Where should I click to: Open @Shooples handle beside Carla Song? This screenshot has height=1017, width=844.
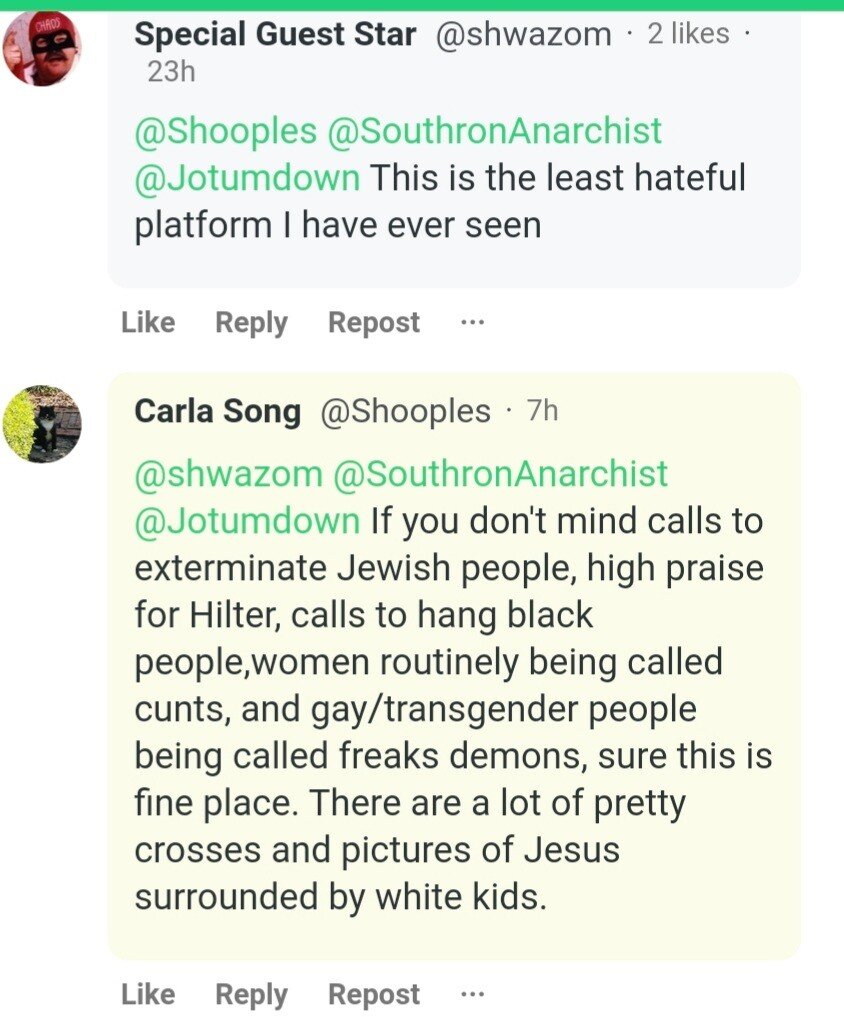(x=405, y=411)
